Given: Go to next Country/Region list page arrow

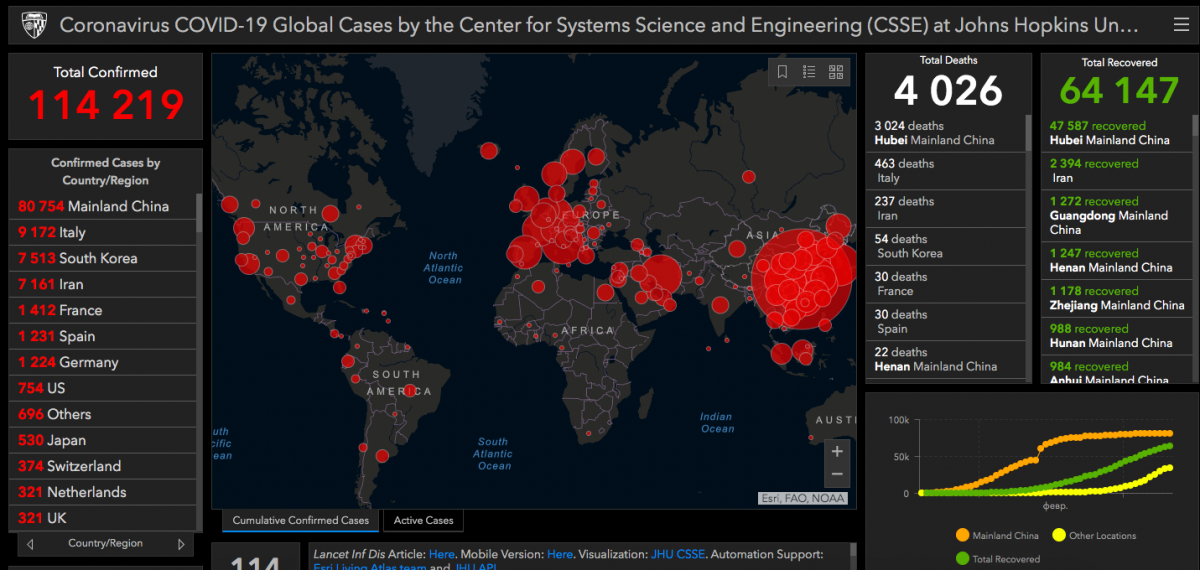Looking at the screenshot, I should (x=181, y=544).
